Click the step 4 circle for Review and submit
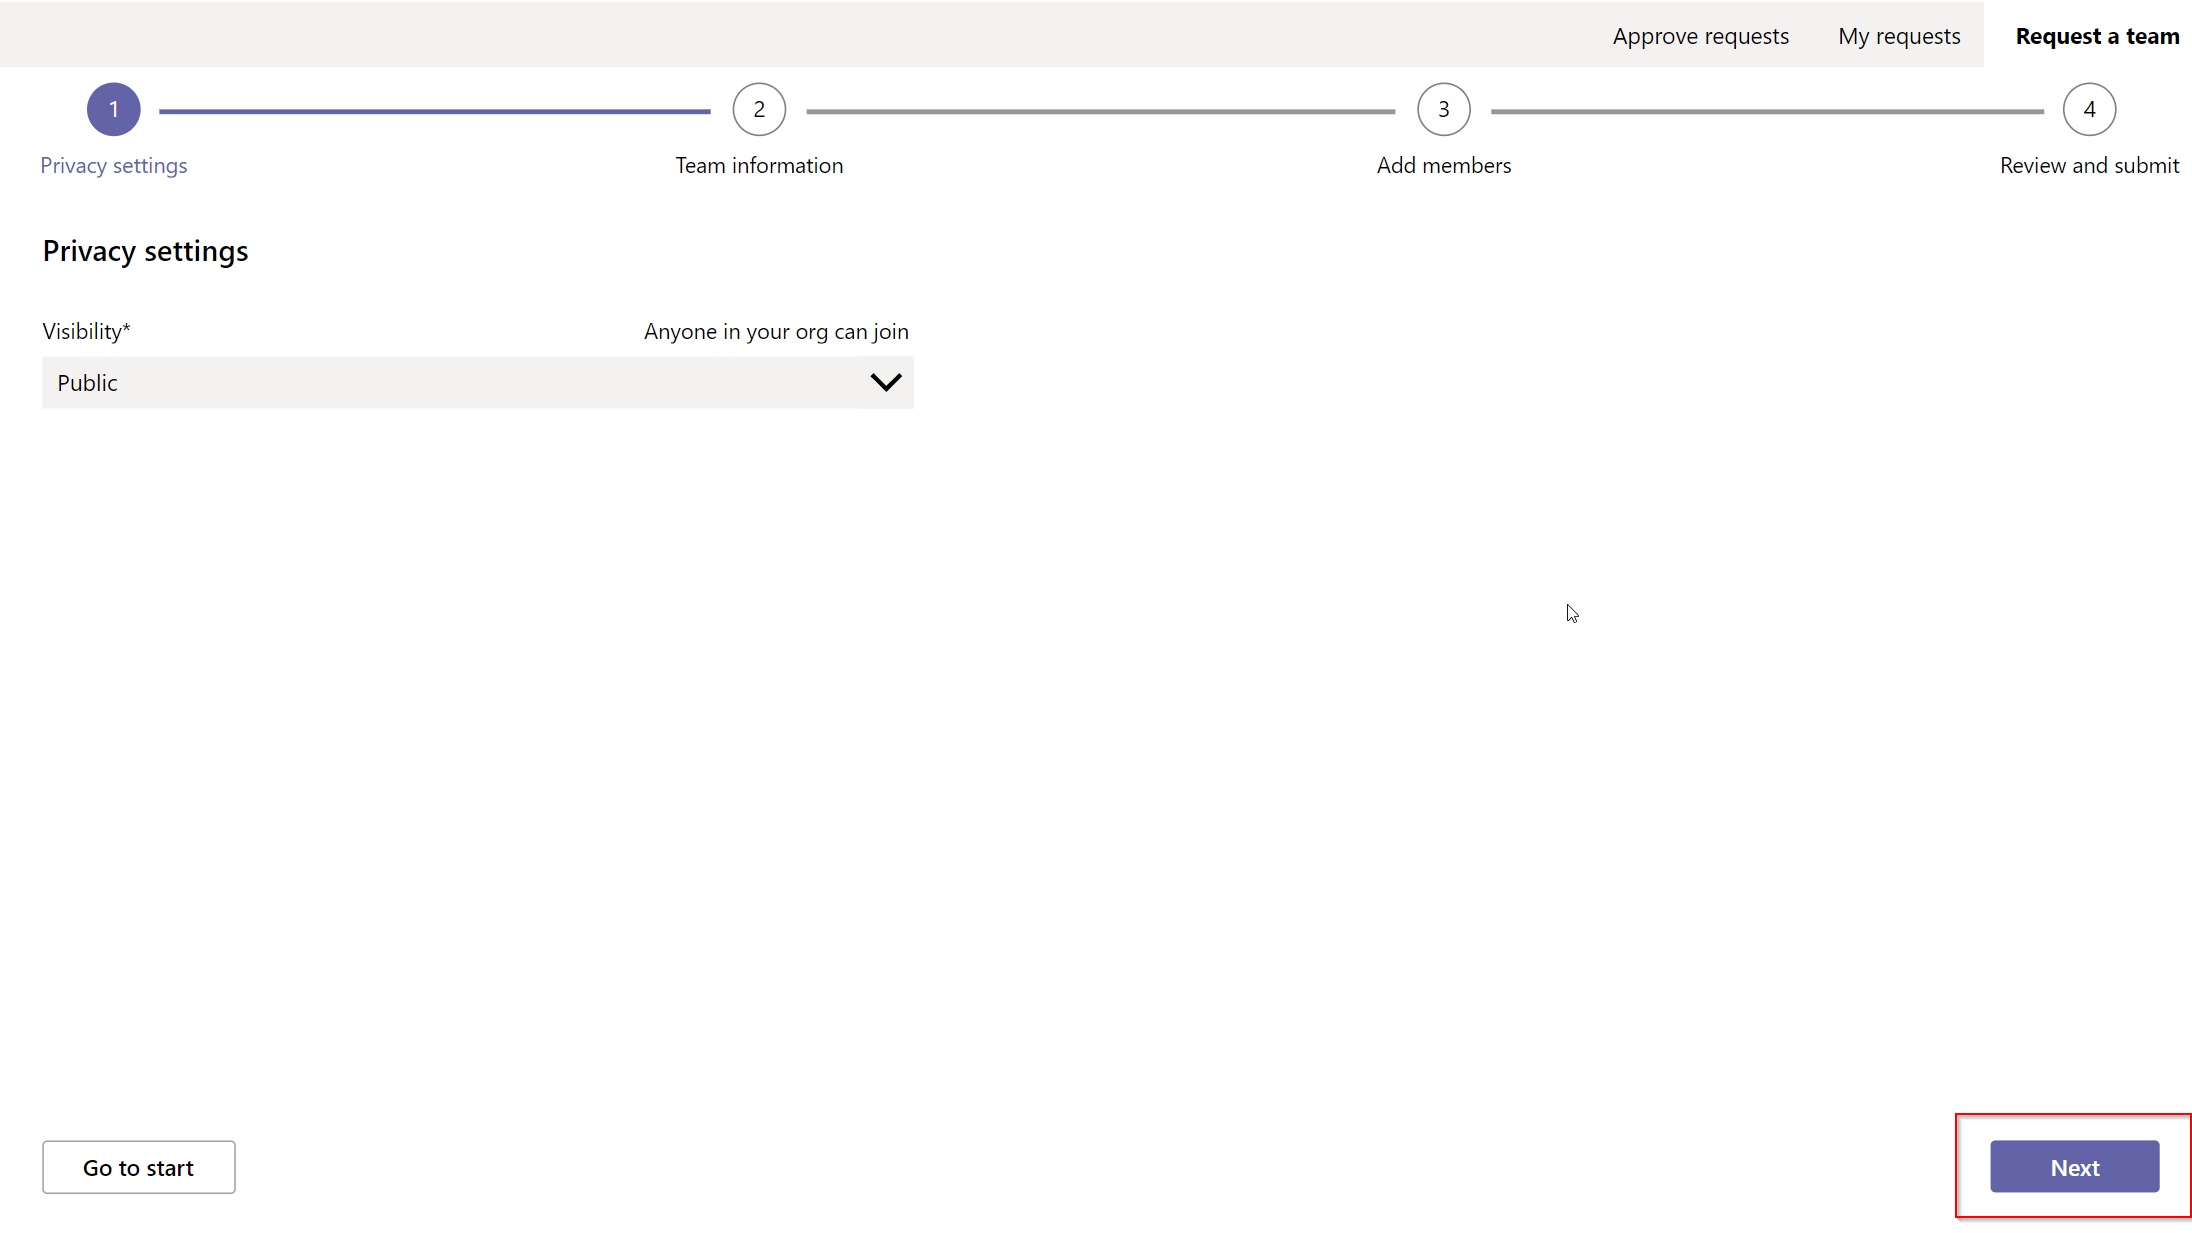 click(2089, 109)
